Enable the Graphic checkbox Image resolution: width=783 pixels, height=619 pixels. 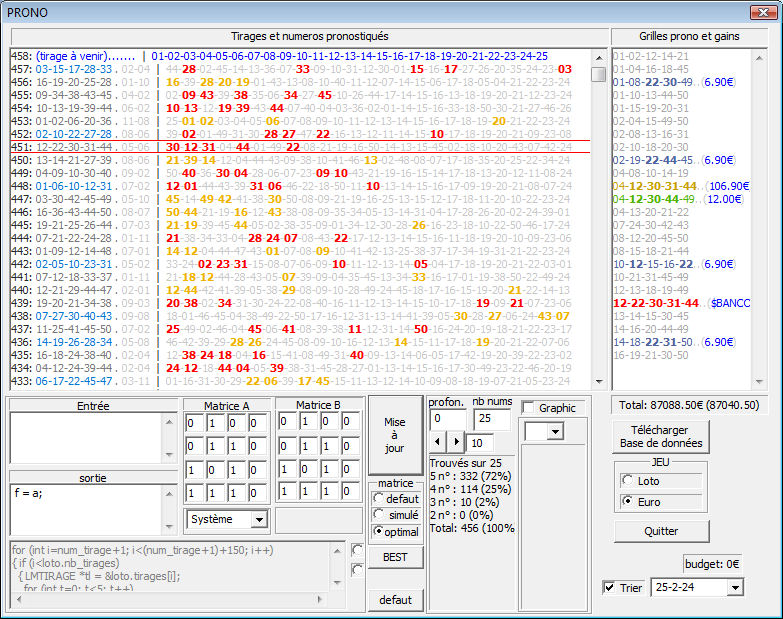(528, 408)
